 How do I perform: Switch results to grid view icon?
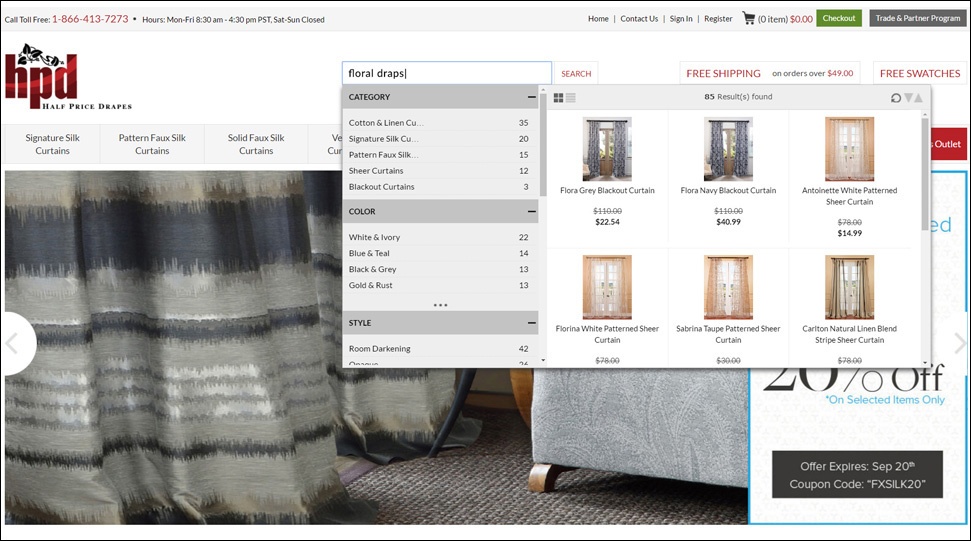pyautogui.click(x=558, y=98)
